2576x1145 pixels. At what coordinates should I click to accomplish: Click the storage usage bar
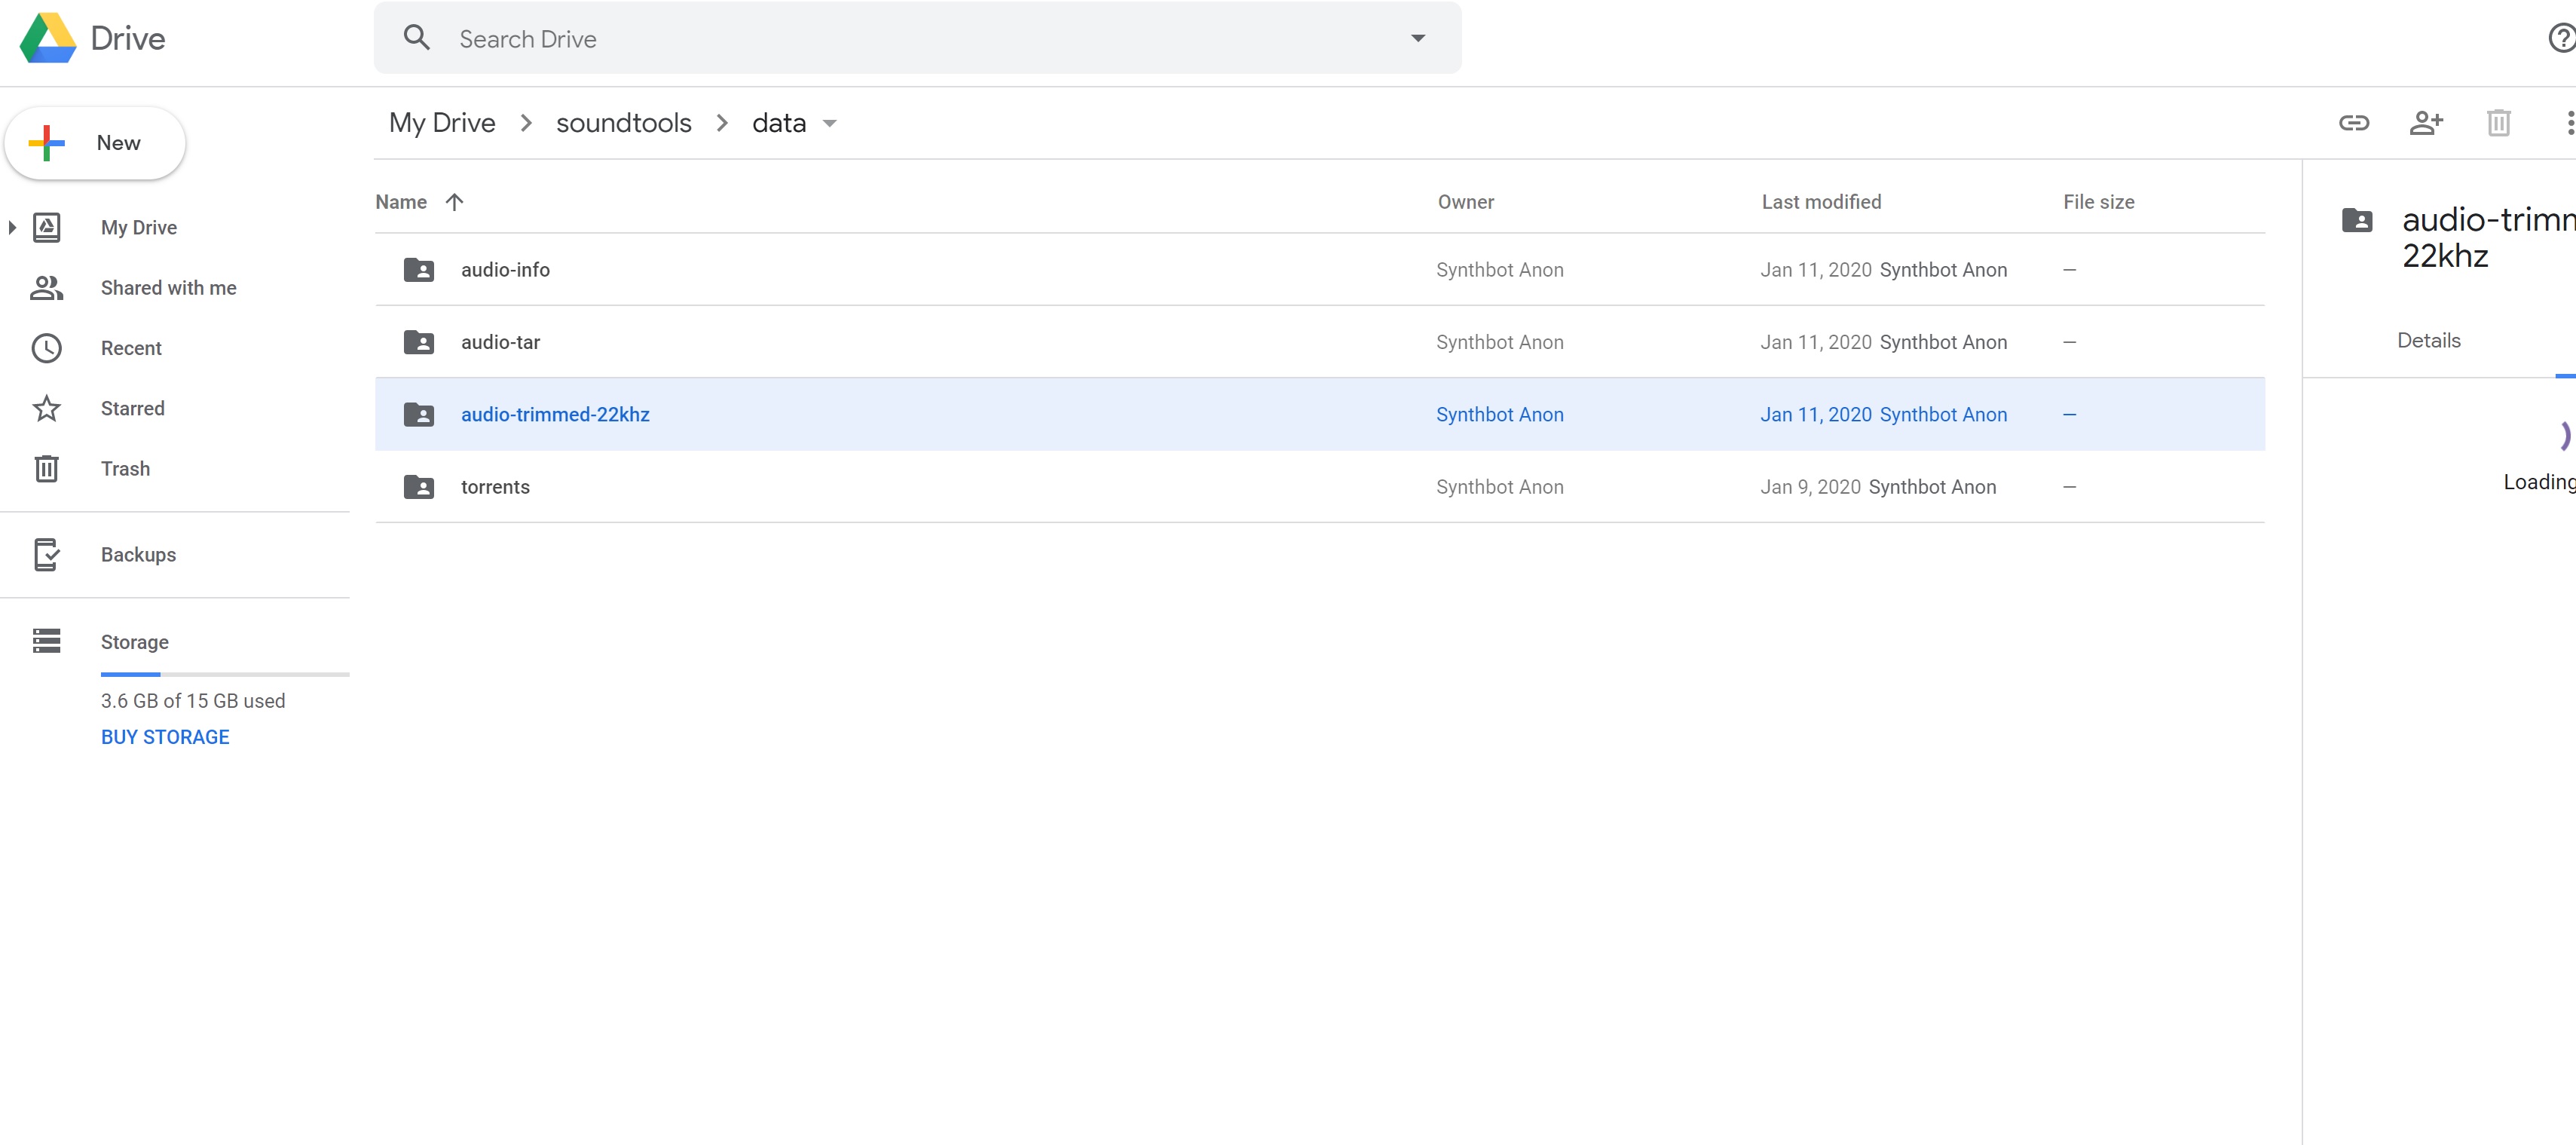pyautogui.click(x=224, y=675)
